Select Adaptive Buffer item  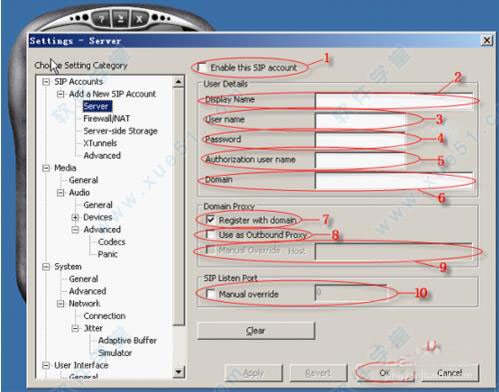point(127,341)
